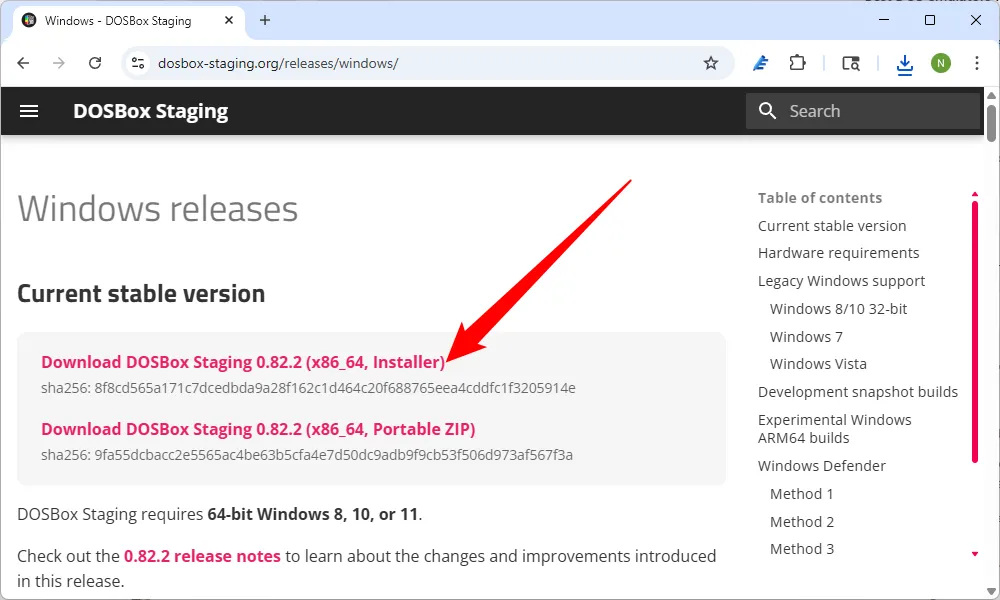
Task: View site information icon in address bar
Action: [138, 63]
